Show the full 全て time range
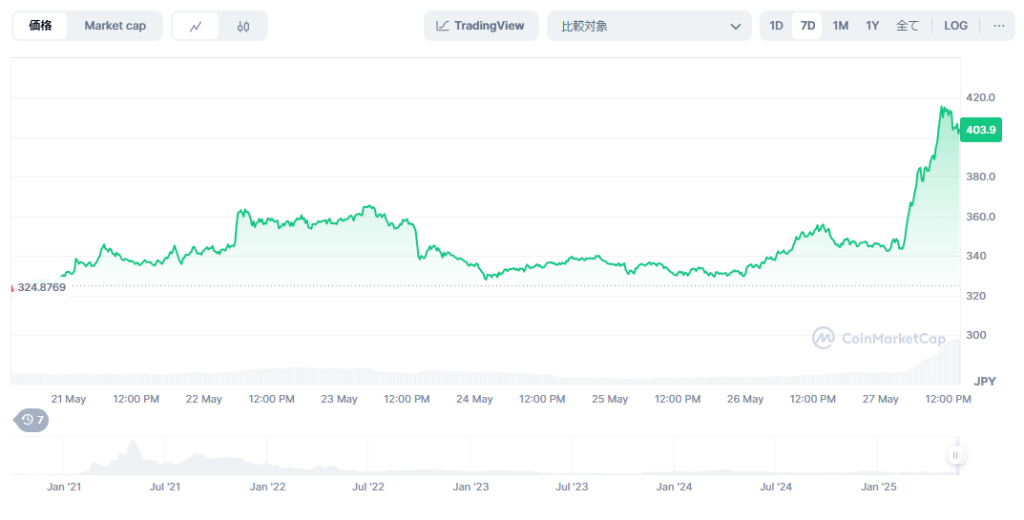The image size is (1024, 520). point(907,26)
